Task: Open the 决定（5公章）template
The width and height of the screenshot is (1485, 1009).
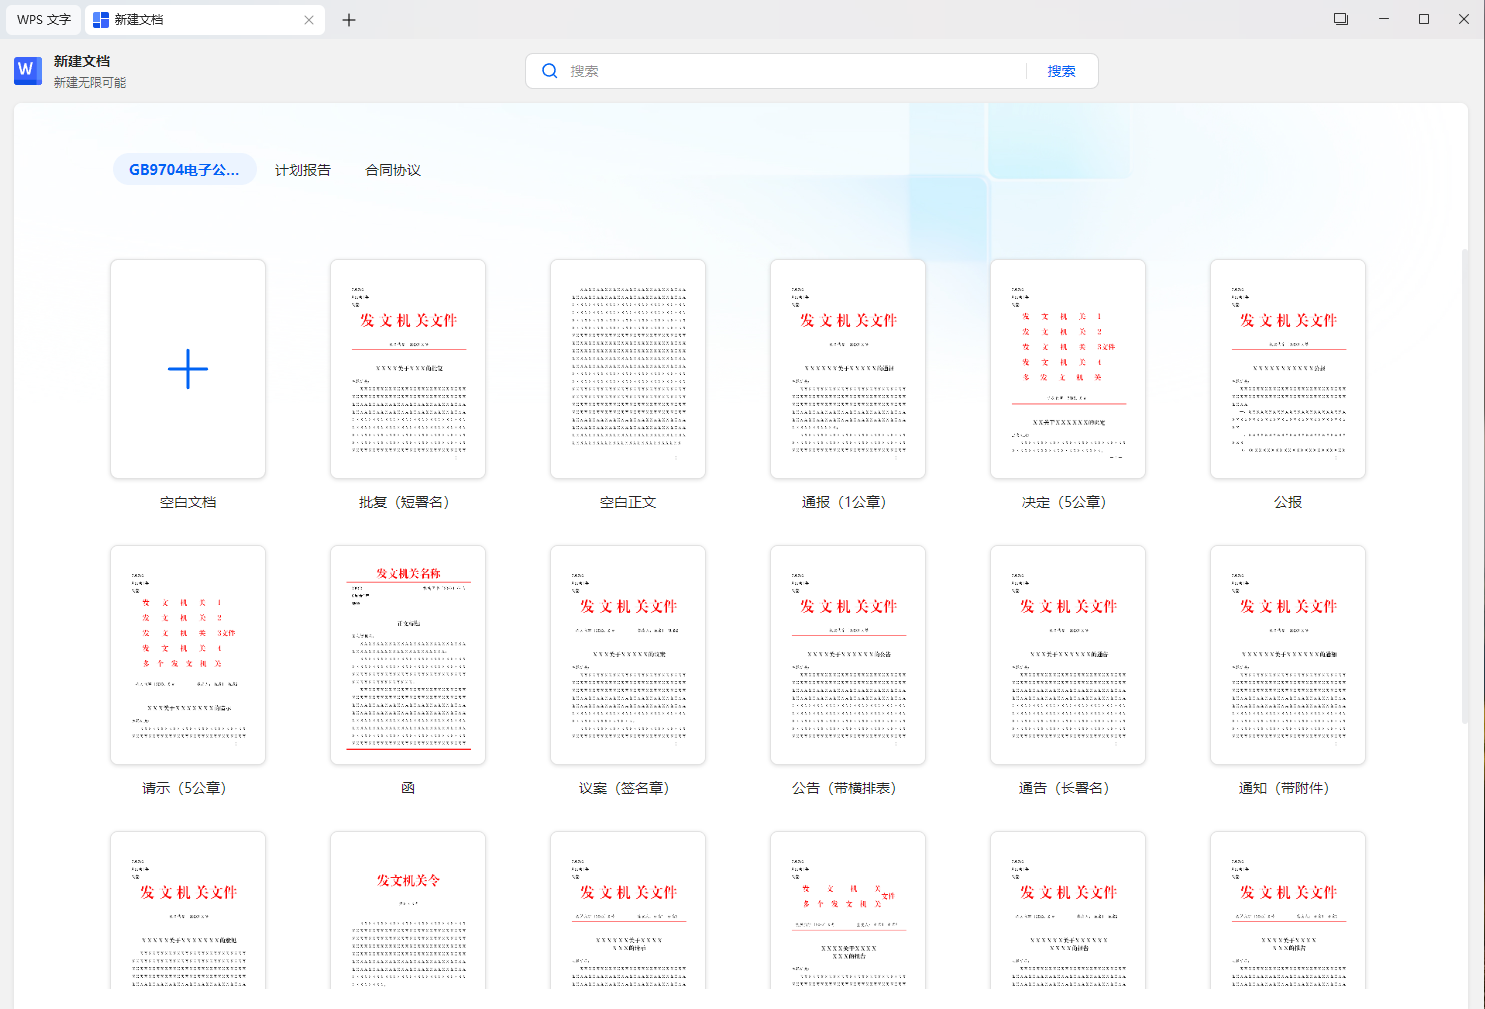Action: coord(1068,369)
